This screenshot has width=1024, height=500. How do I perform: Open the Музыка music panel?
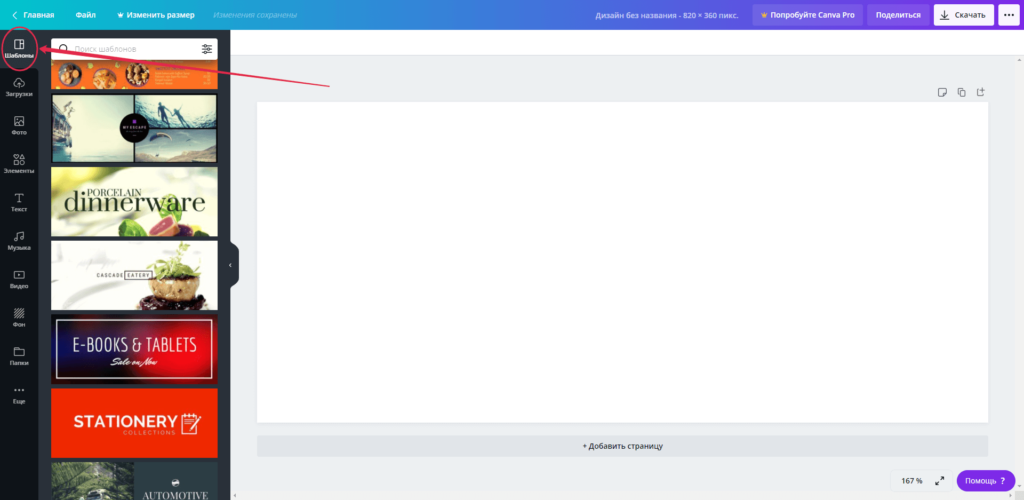pos(19,240)
